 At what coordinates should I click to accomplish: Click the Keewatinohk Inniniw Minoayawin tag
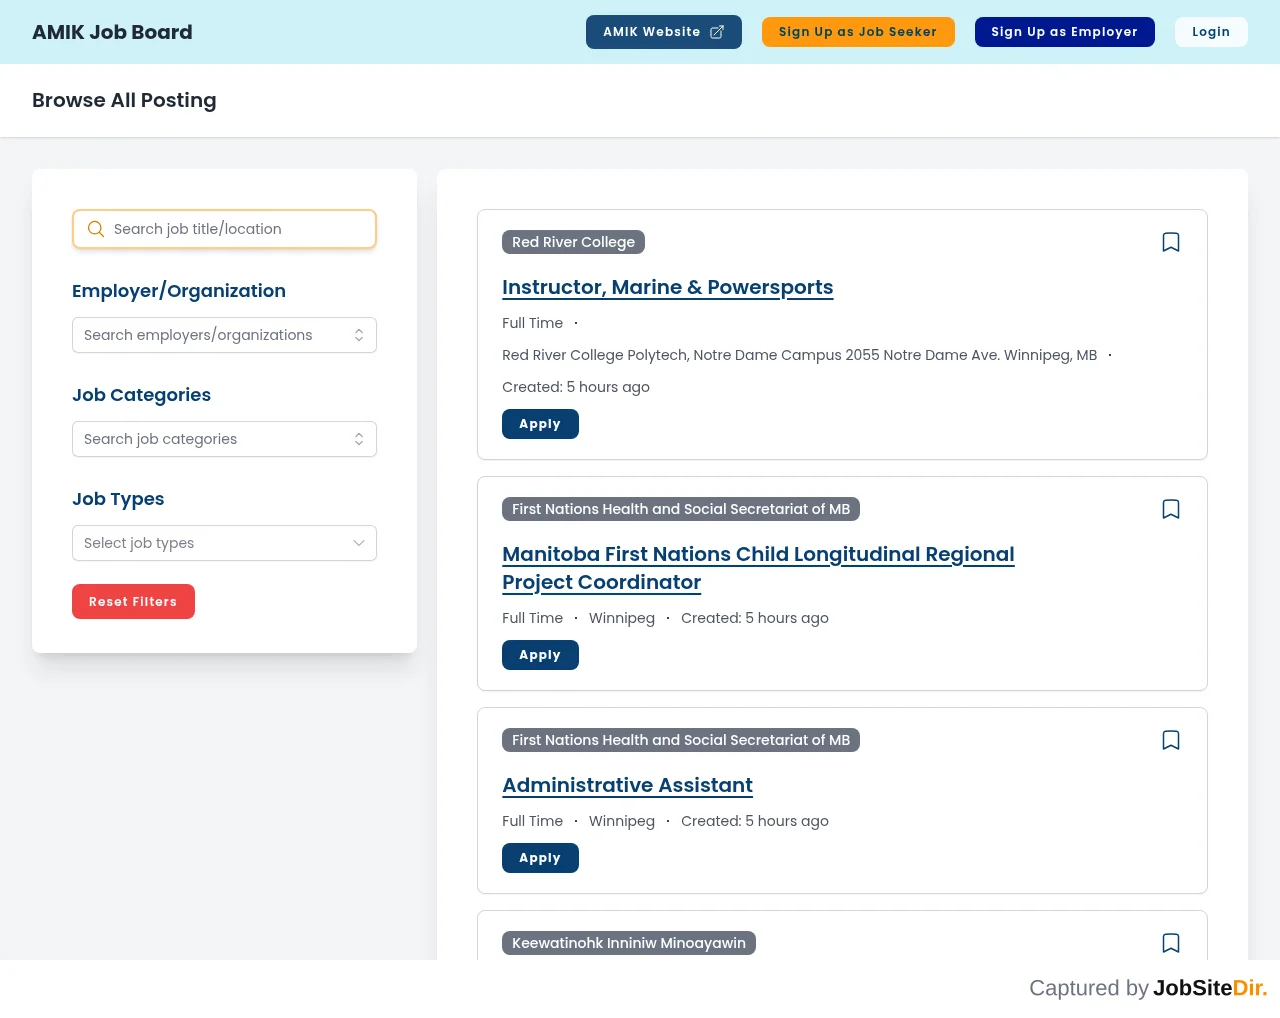click(629, 943)
